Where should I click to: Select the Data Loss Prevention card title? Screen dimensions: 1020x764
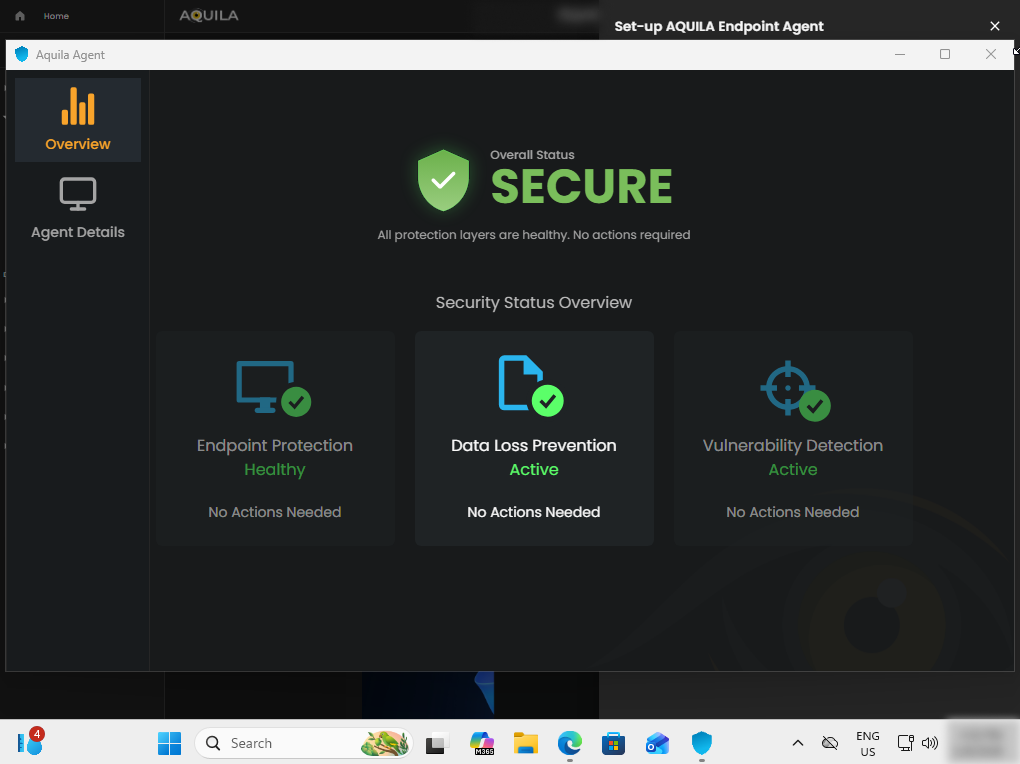pyautogui.click(x=534, y=446)
